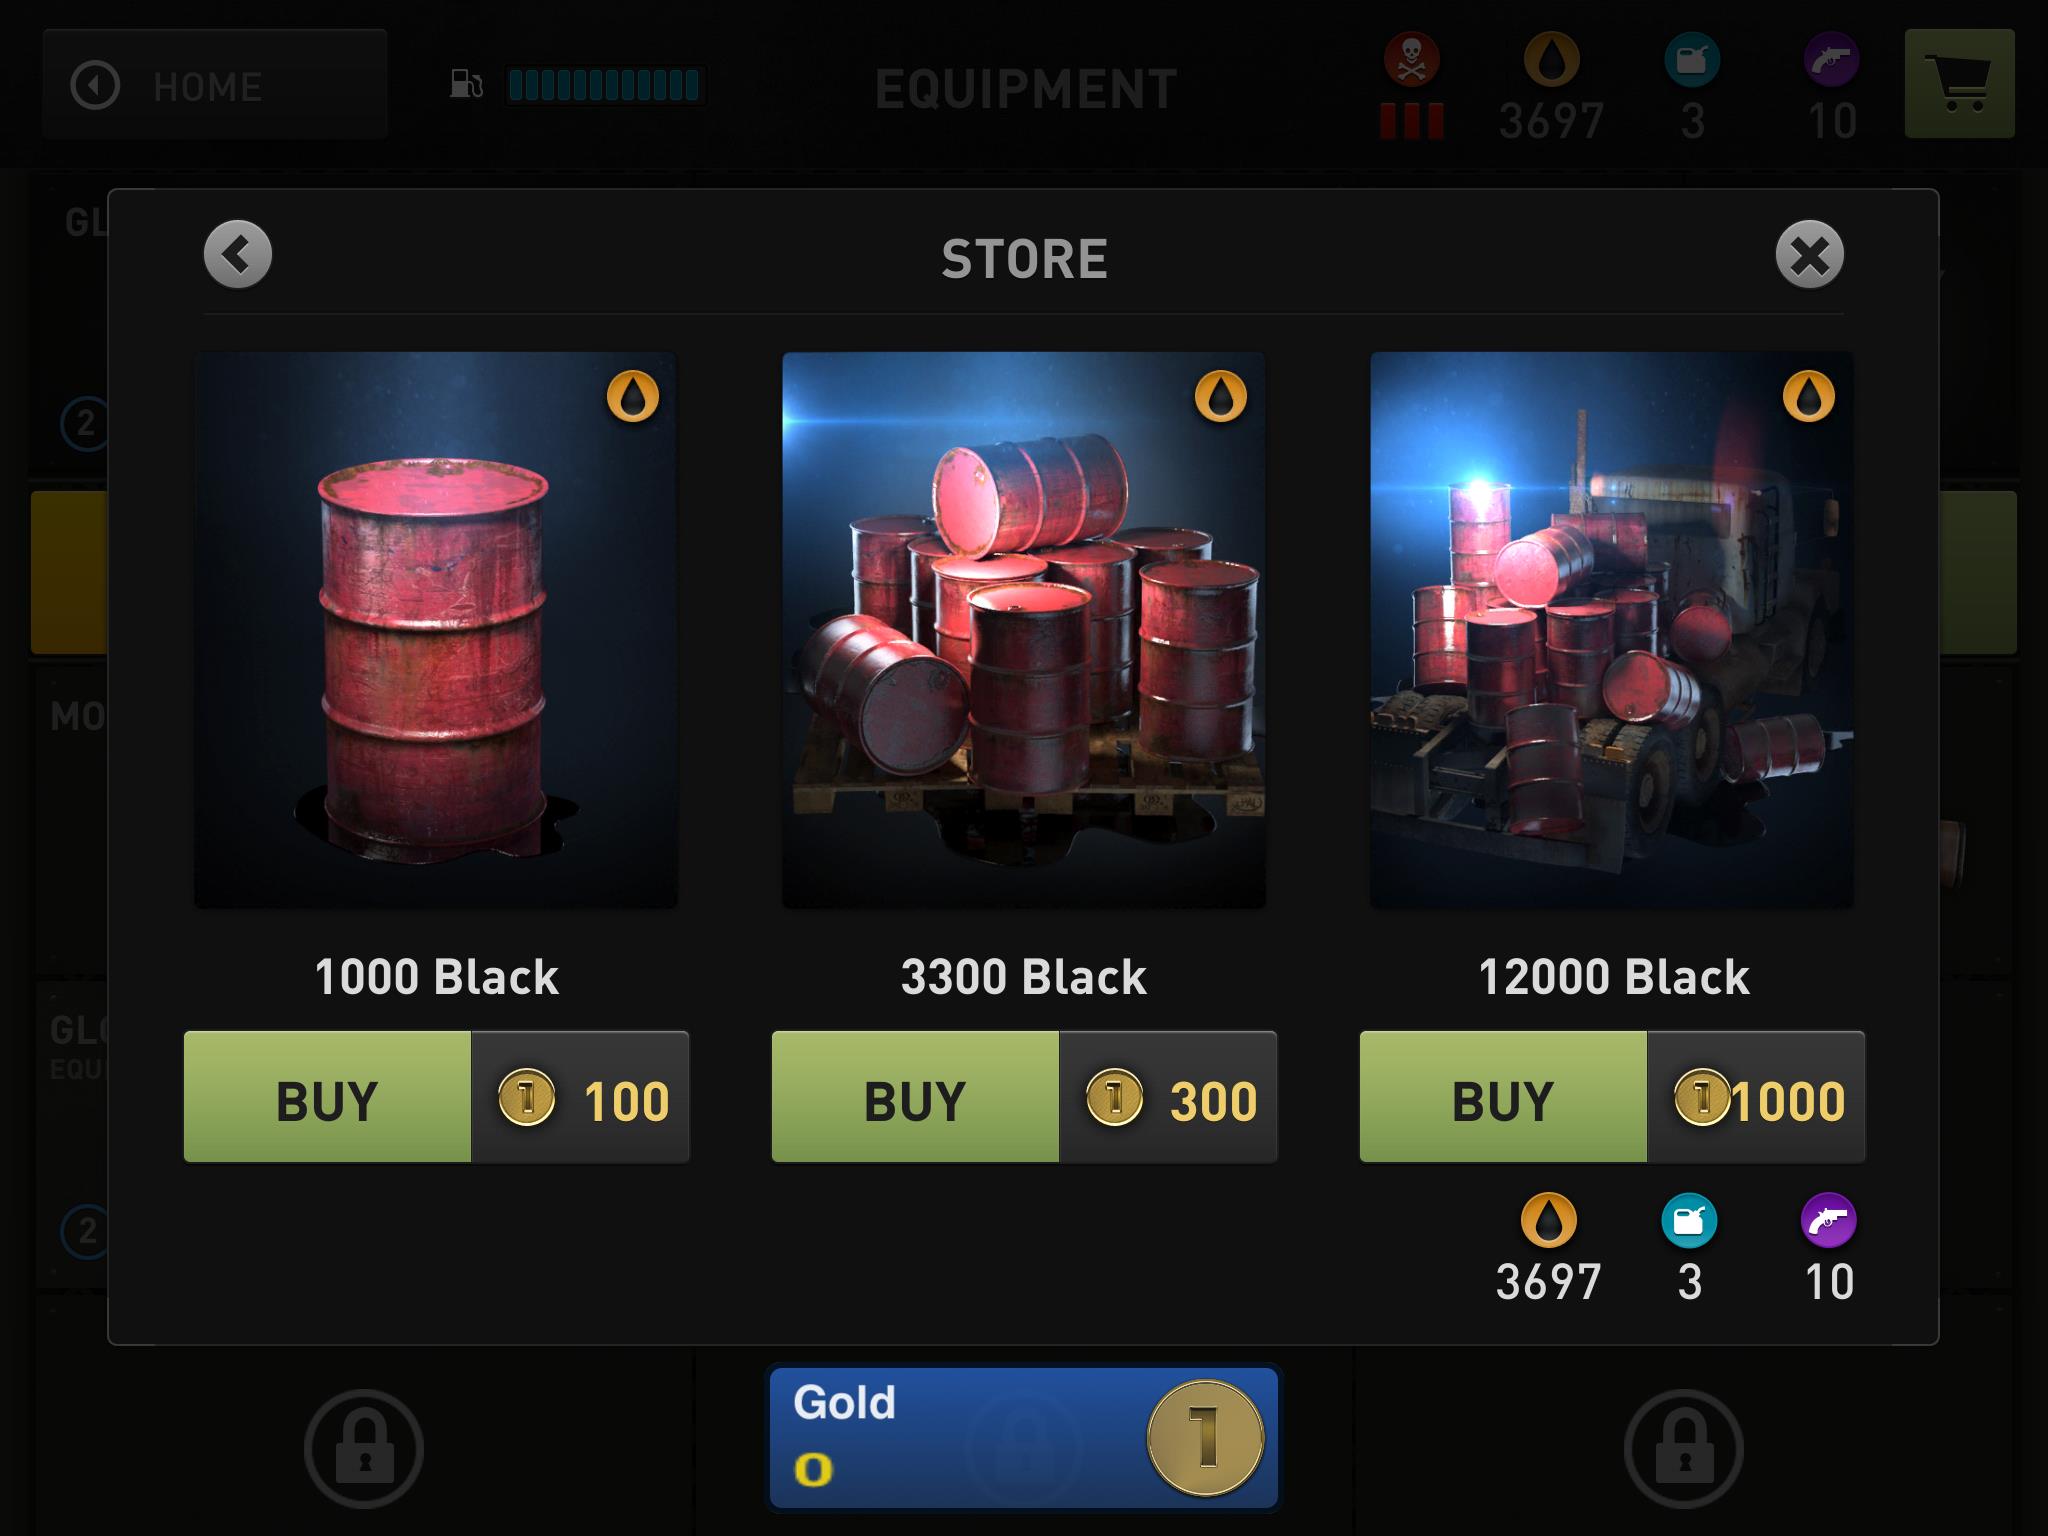Select the truck with barrels thumbnail
The image size is (2048, 1536).
click(1612, 630)
